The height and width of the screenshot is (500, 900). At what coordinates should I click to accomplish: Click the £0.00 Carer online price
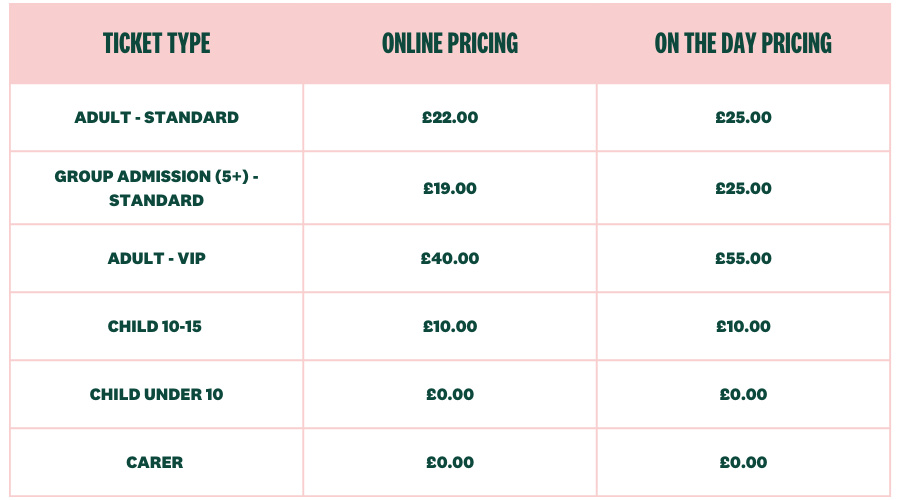tap(450, 462)
